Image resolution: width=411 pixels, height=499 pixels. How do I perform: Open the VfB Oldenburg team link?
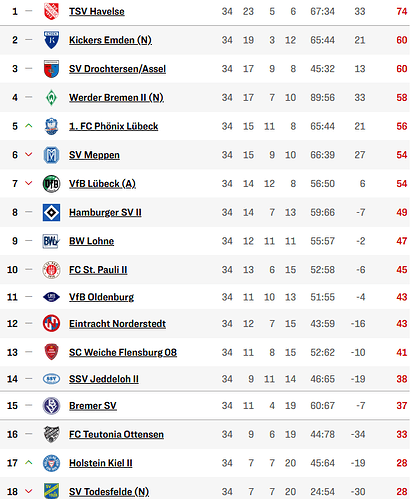tap(101, 297)
